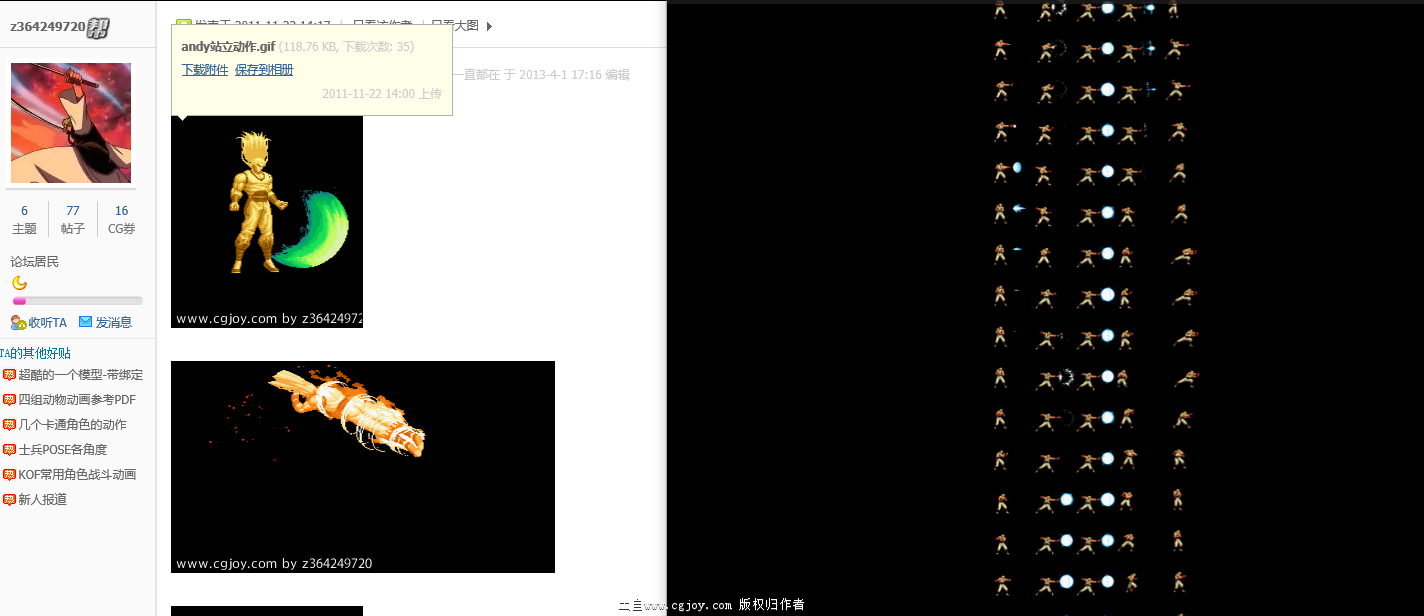The height and width of the screenshot is (616, 1424).
Task: Click the 收听TA follow icon
Action: click(17, 322)
